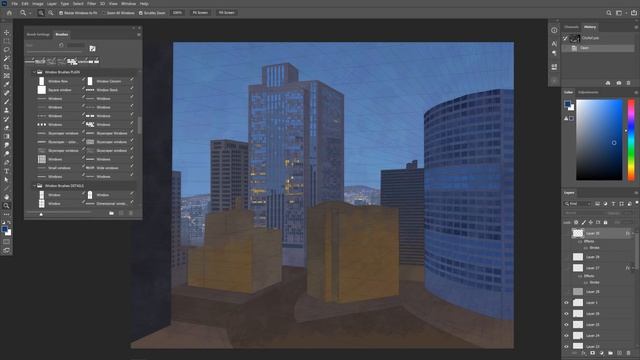Viewport: 640px width, 360px height.
Task: Open Character panel icon in the side dock
Action: (554, 43)
